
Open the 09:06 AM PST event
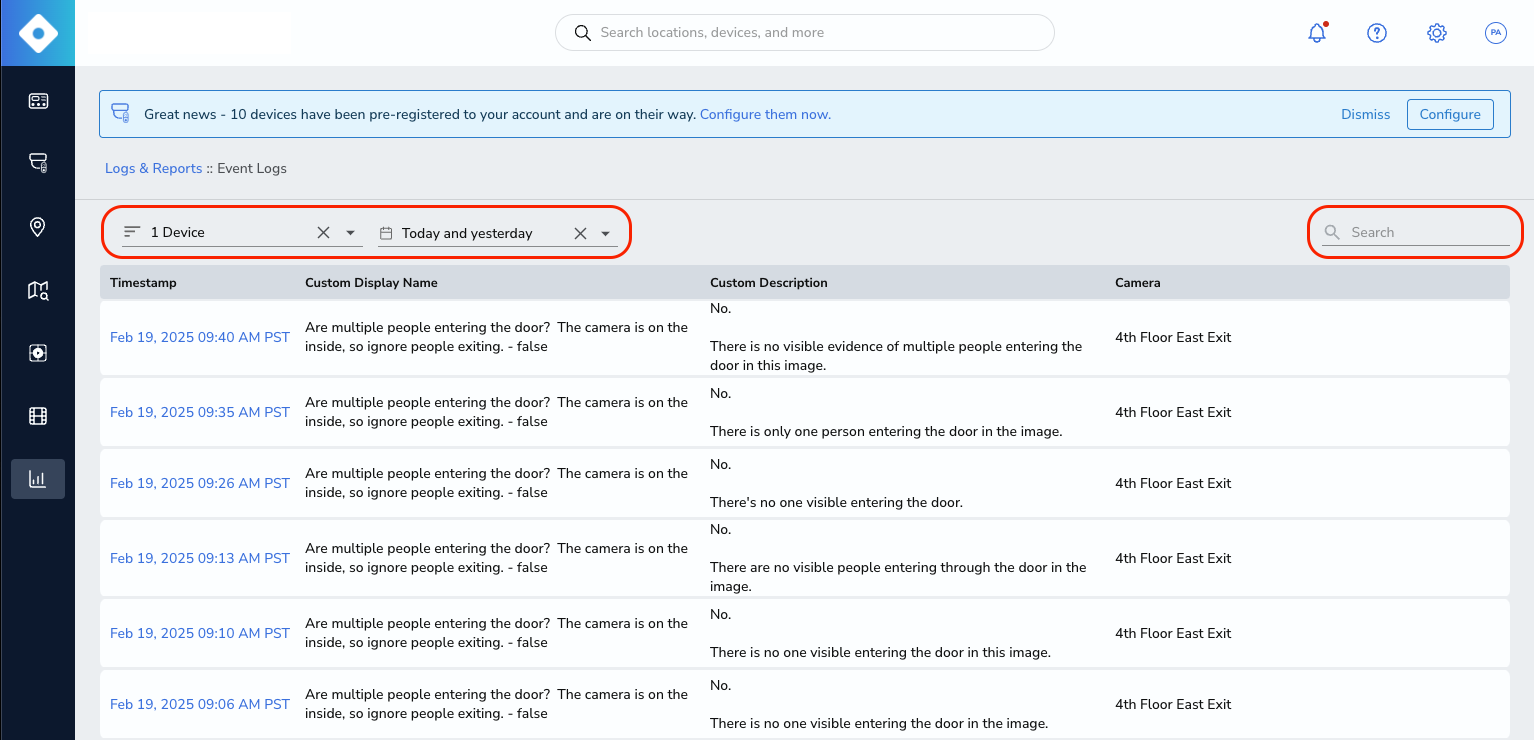click(200, 704)
